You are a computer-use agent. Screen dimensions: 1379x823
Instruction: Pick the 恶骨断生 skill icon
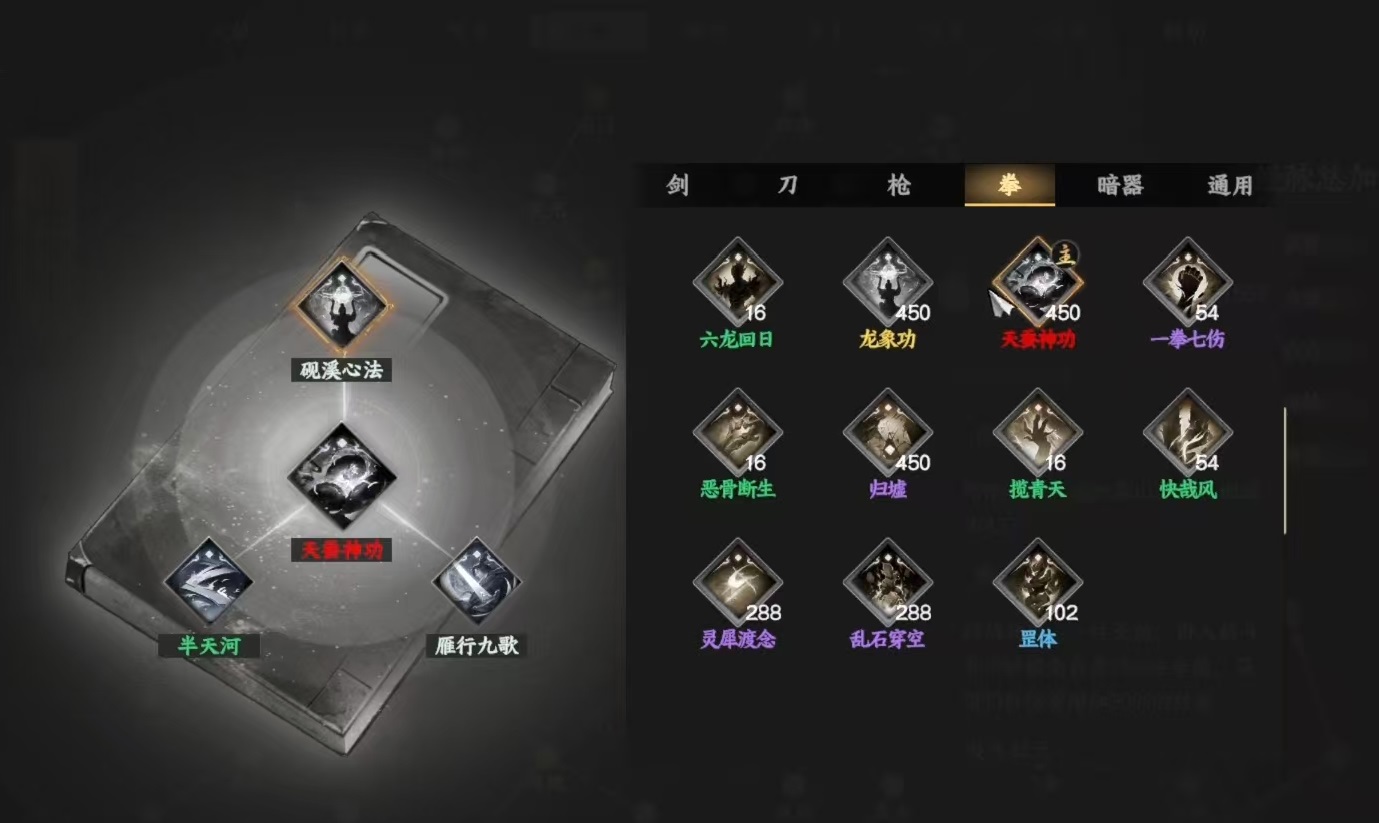[737, 432]
